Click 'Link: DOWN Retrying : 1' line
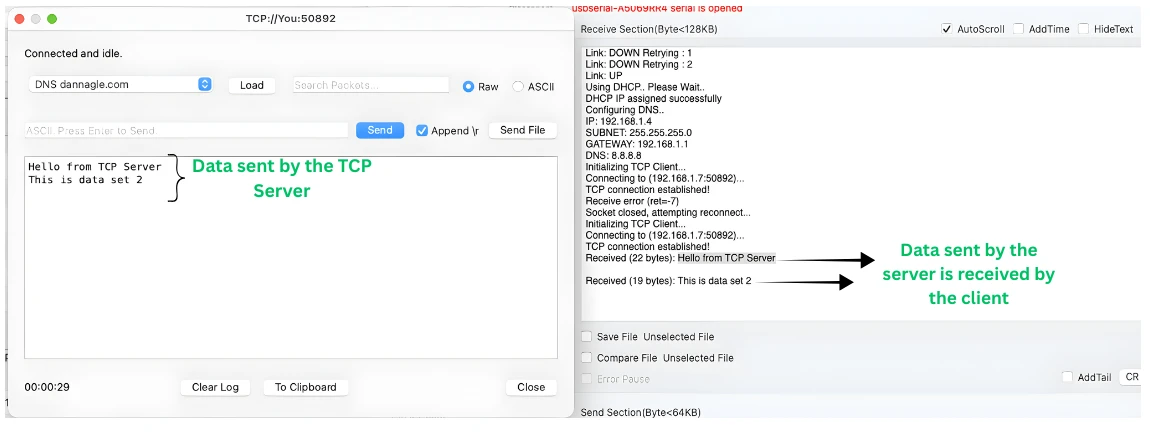The height and width of the screenshot is (435, 1150). point(639,53)
